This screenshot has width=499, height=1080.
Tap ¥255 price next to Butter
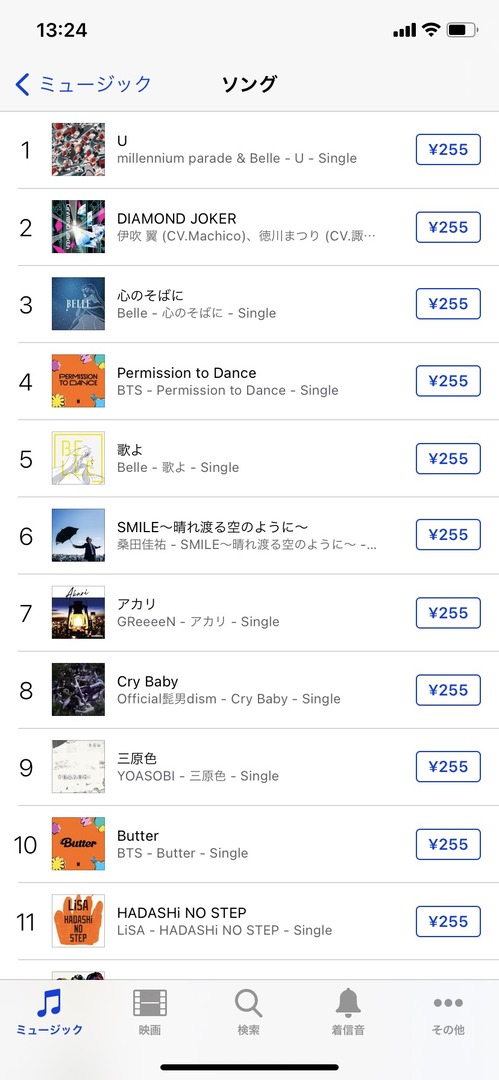(x=448, y=844)
